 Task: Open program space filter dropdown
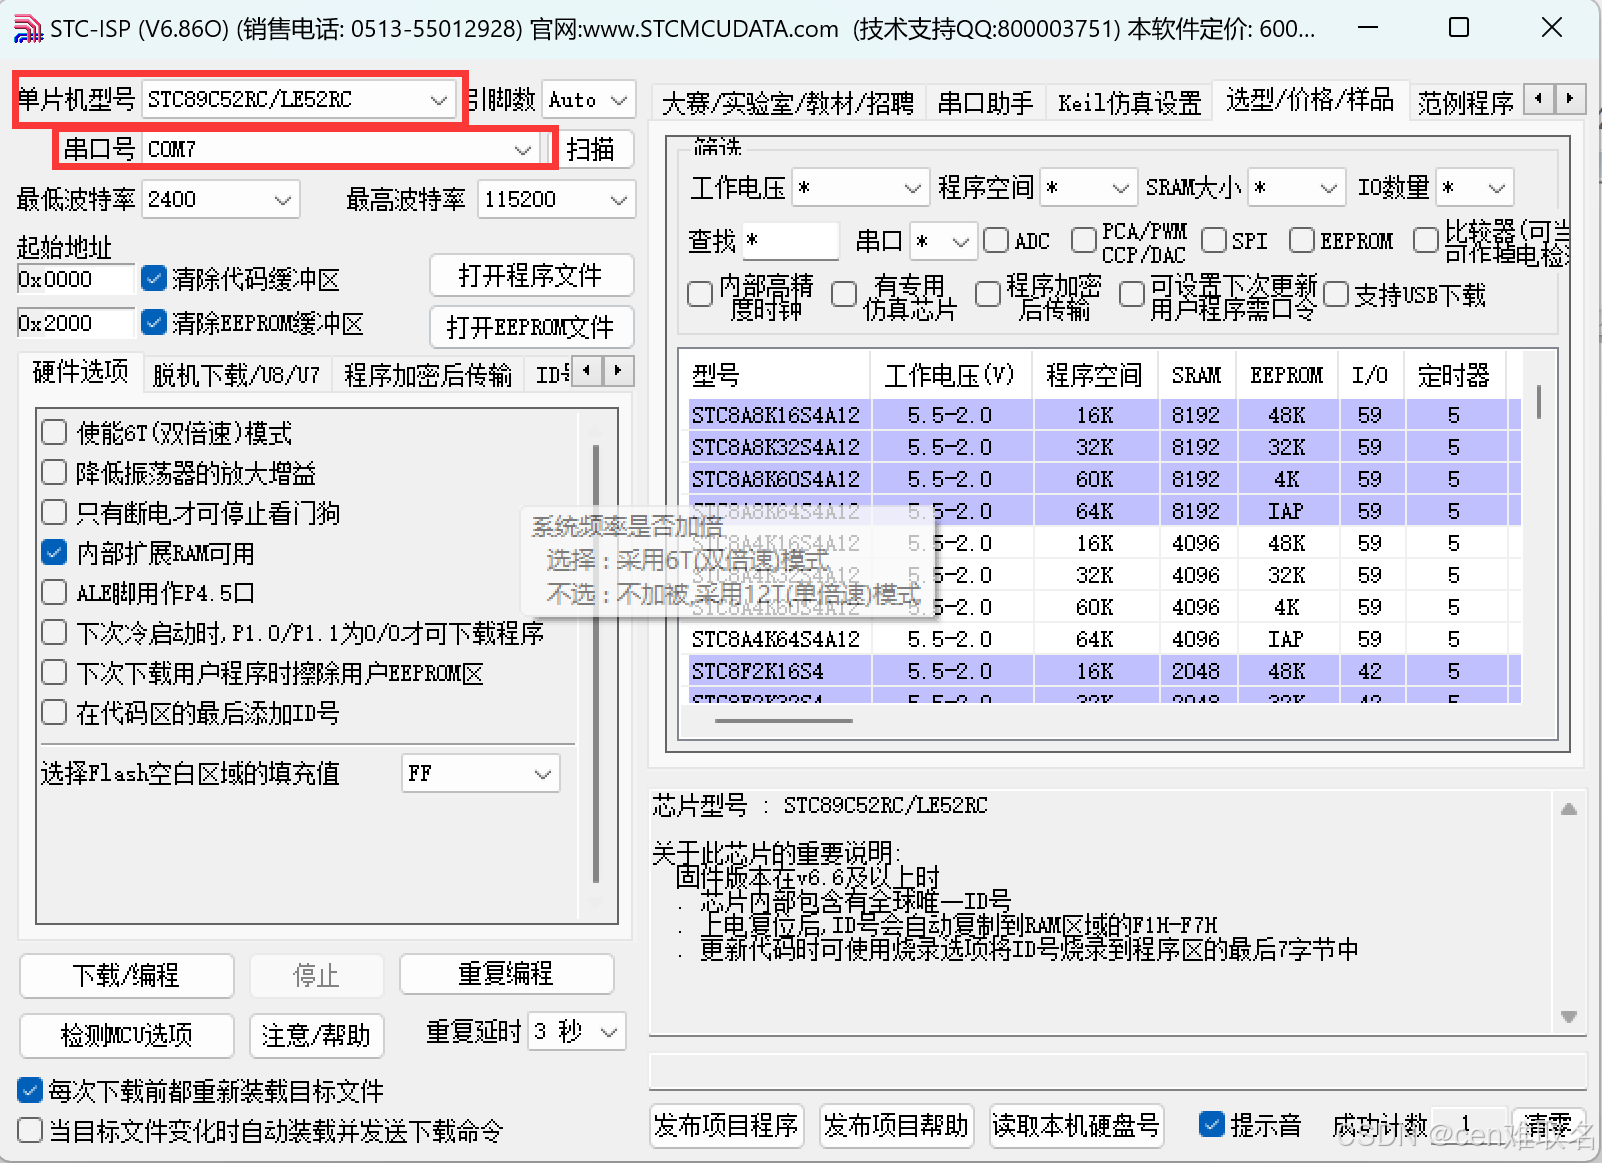click(x=1088, y=187)
